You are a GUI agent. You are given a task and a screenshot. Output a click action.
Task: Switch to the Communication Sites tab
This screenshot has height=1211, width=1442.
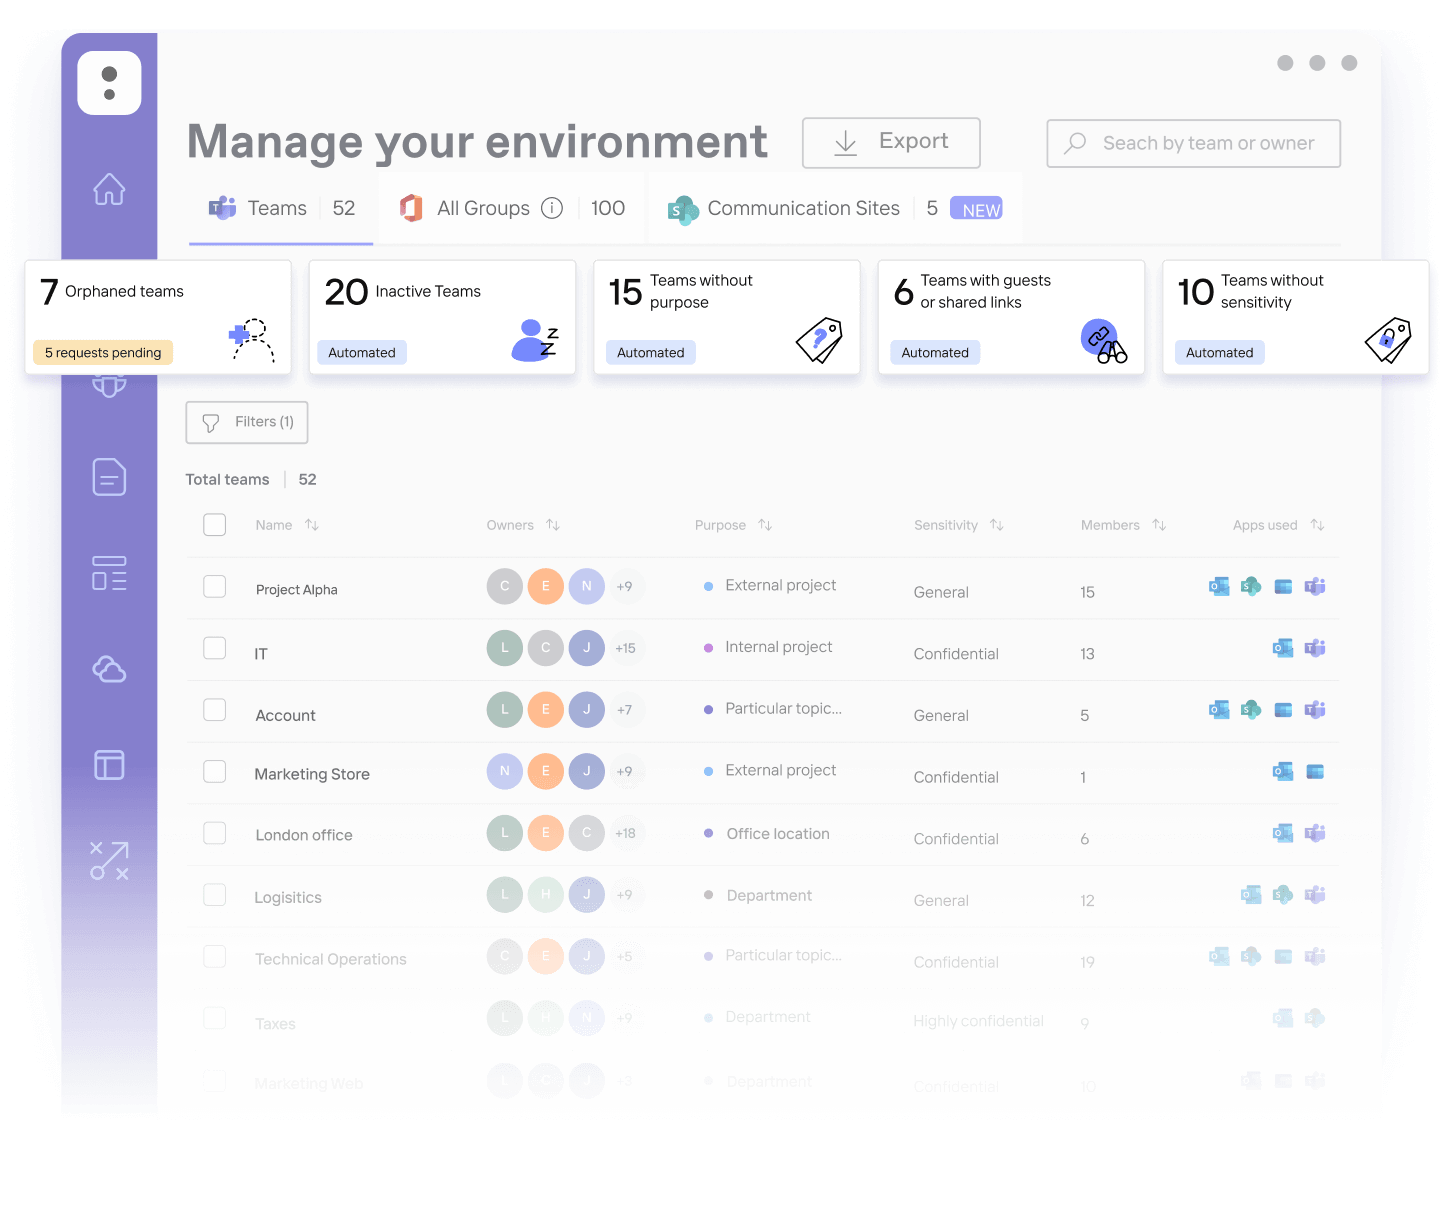(x=835, y=208)
